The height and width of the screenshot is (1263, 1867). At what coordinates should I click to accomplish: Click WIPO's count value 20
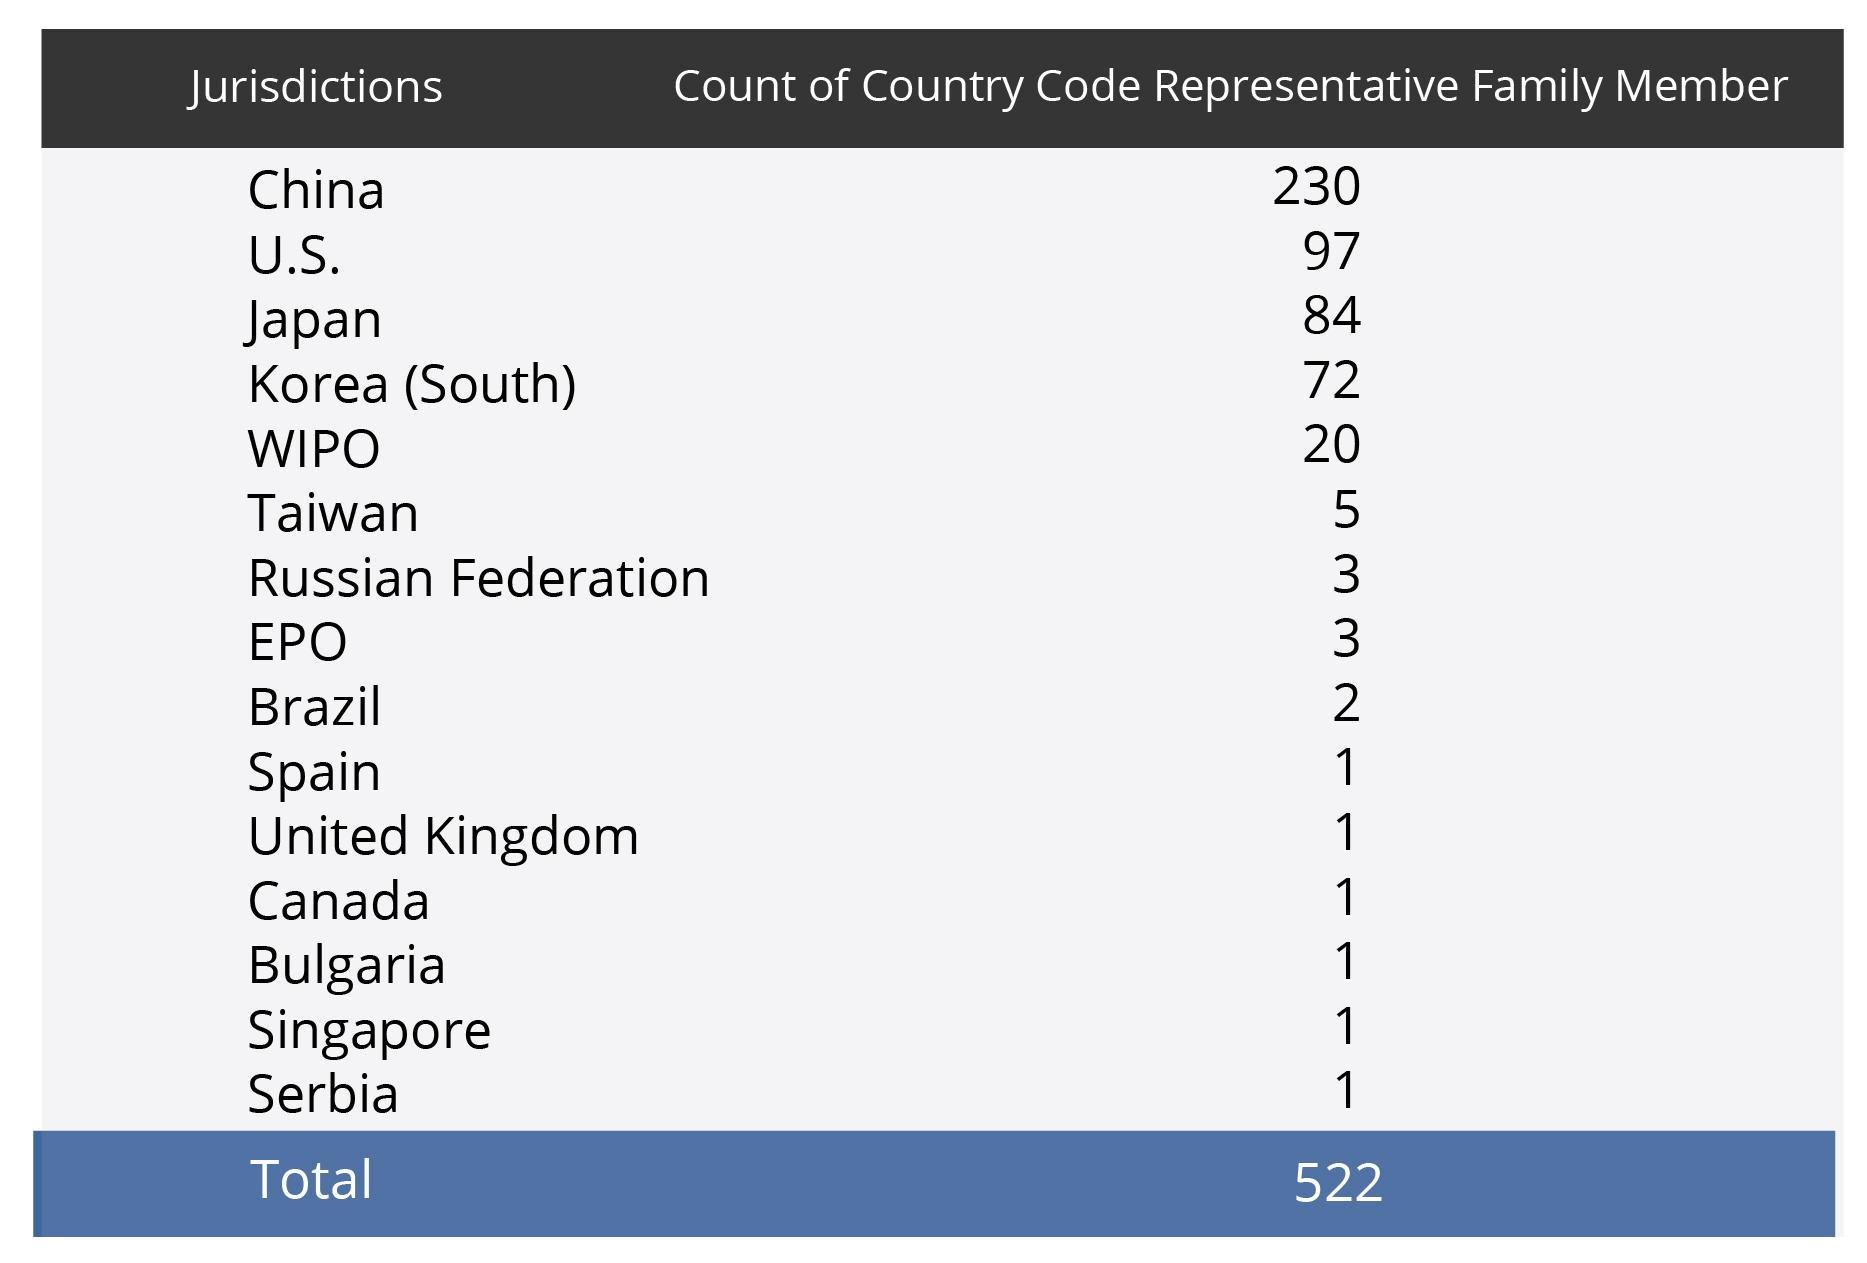1331,444
